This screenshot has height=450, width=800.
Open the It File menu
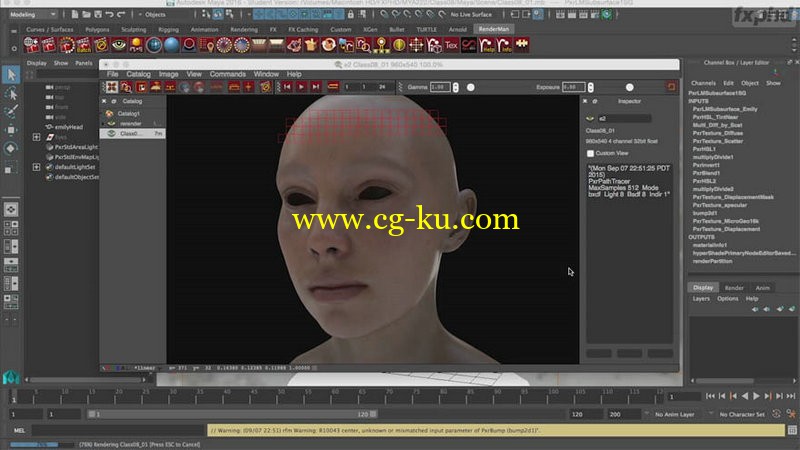click(x=112, y=74)
